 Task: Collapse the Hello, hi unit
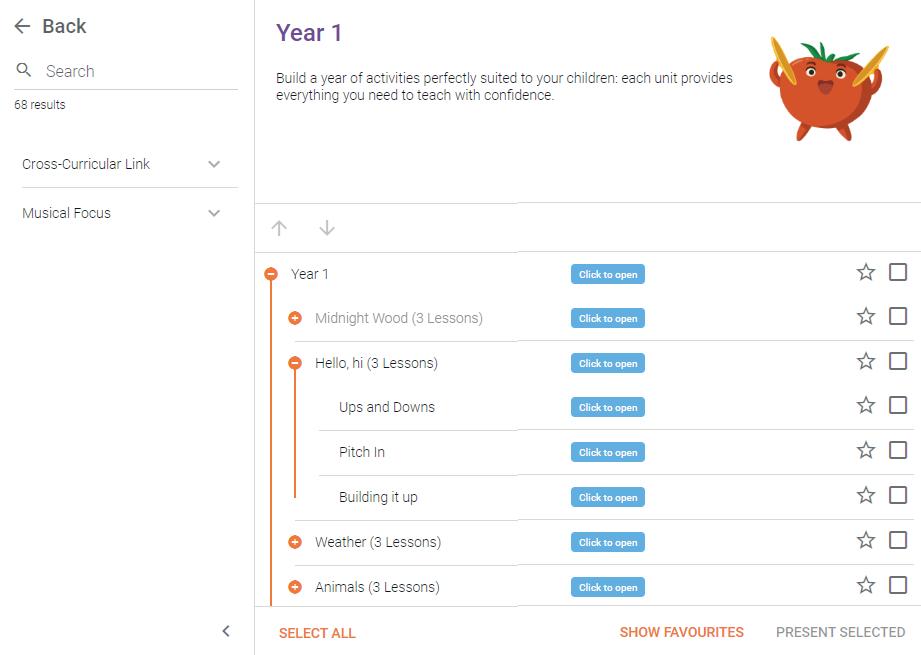tap(295, 363)
